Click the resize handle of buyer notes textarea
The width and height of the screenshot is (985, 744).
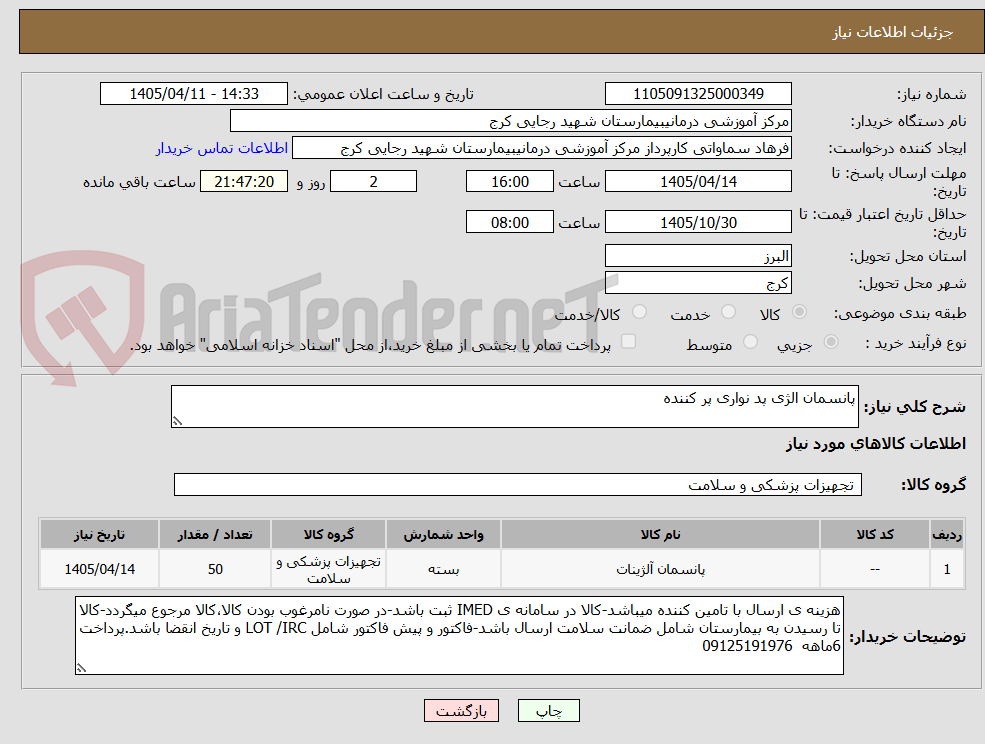[x=81, y=669]
